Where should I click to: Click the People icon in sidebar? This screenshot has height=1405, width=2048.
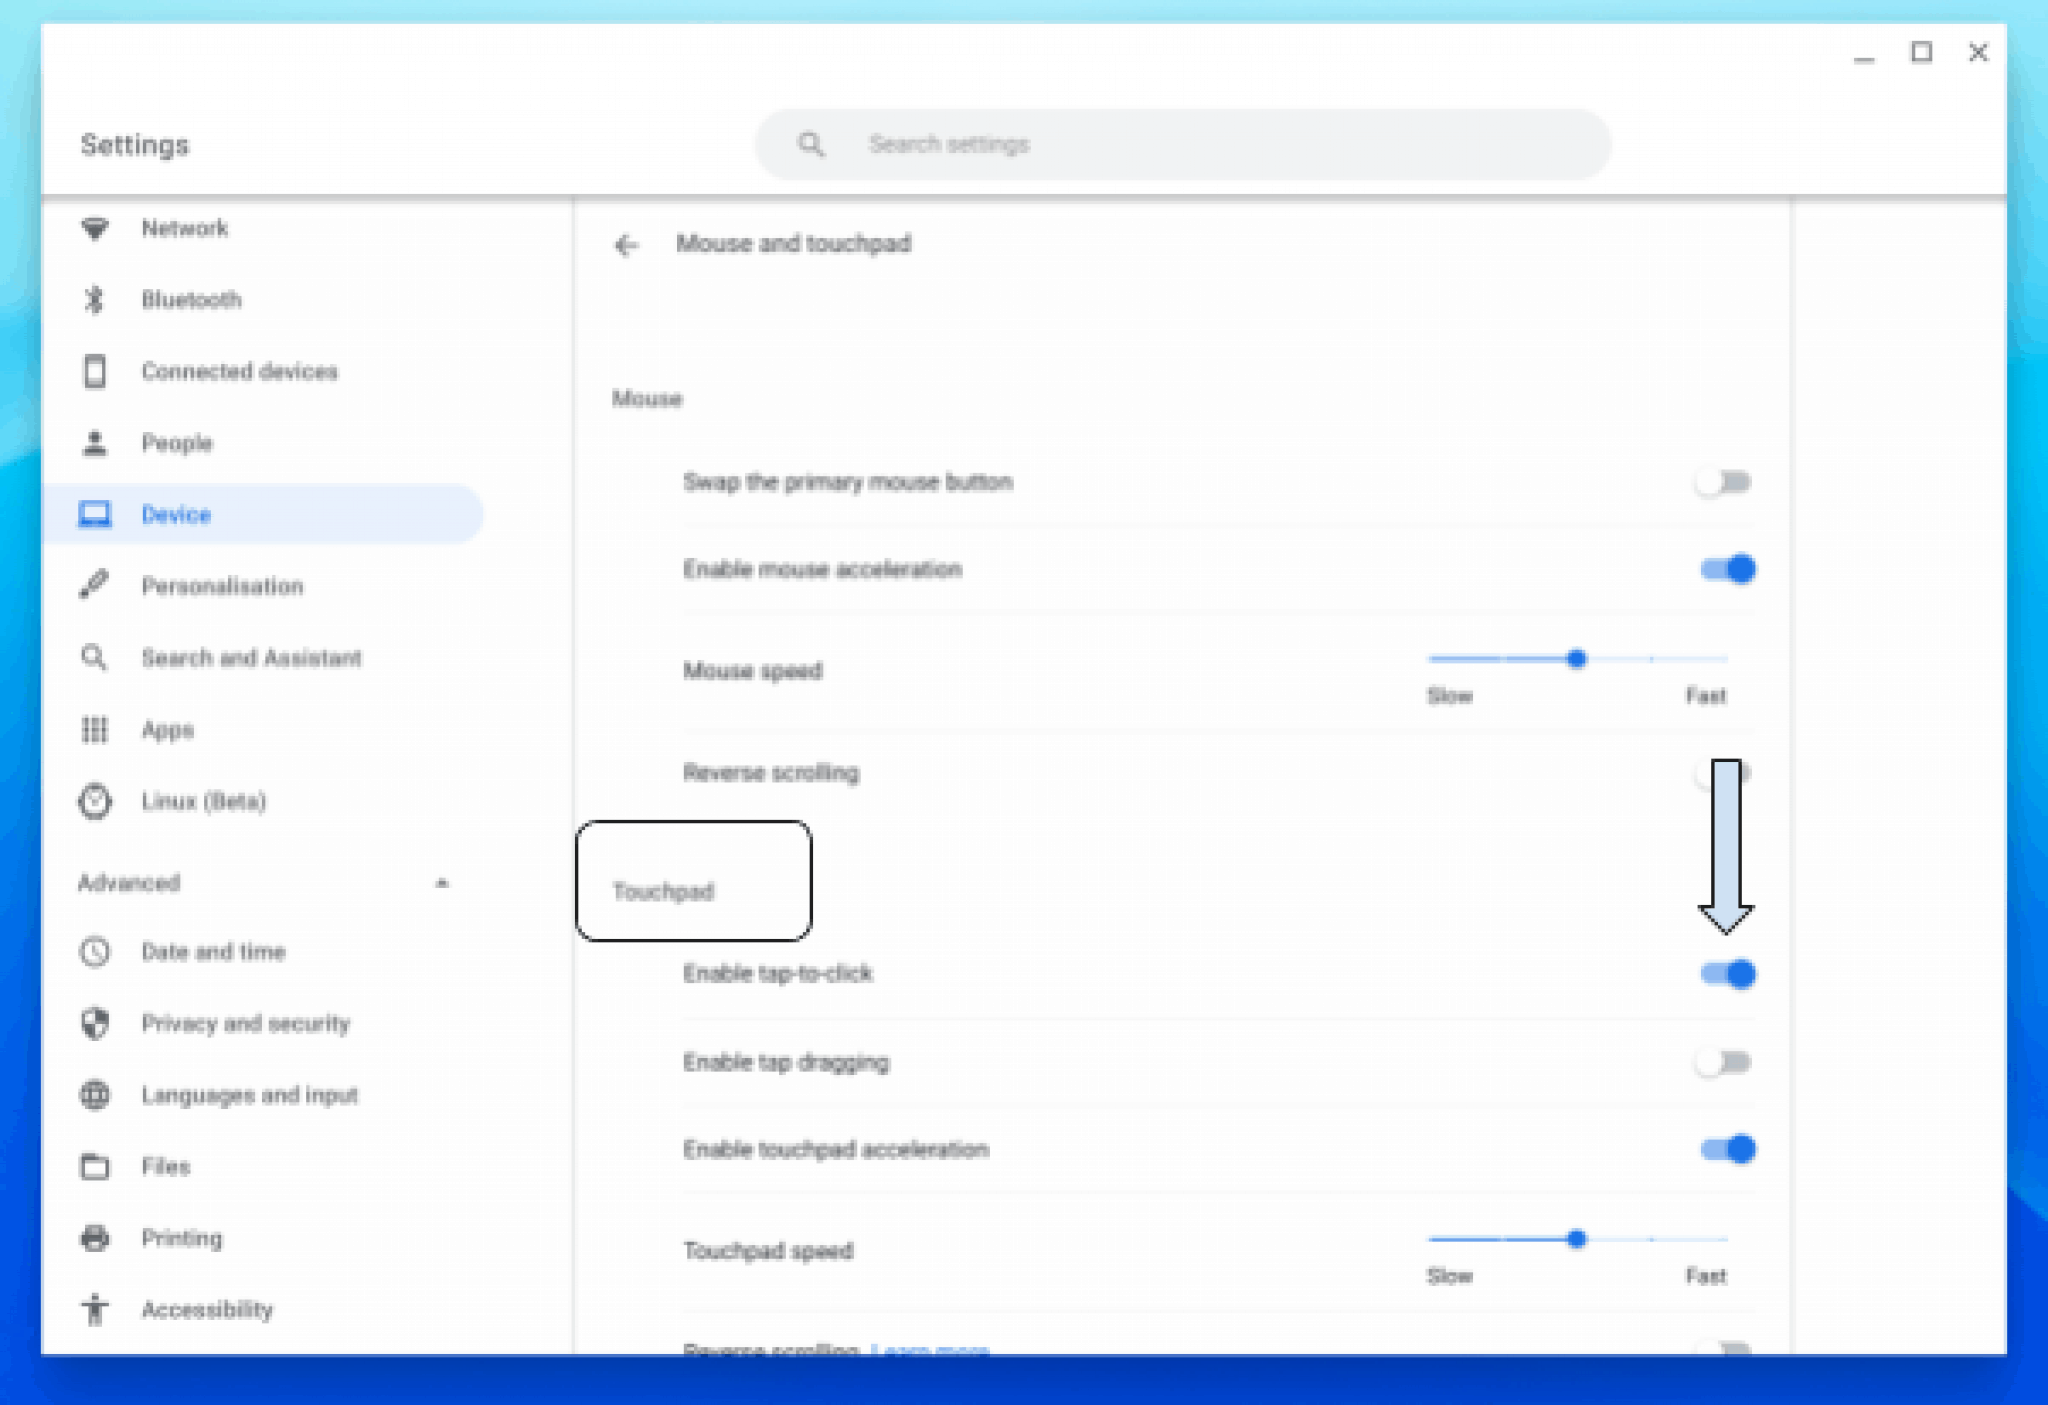click(95, 443)
